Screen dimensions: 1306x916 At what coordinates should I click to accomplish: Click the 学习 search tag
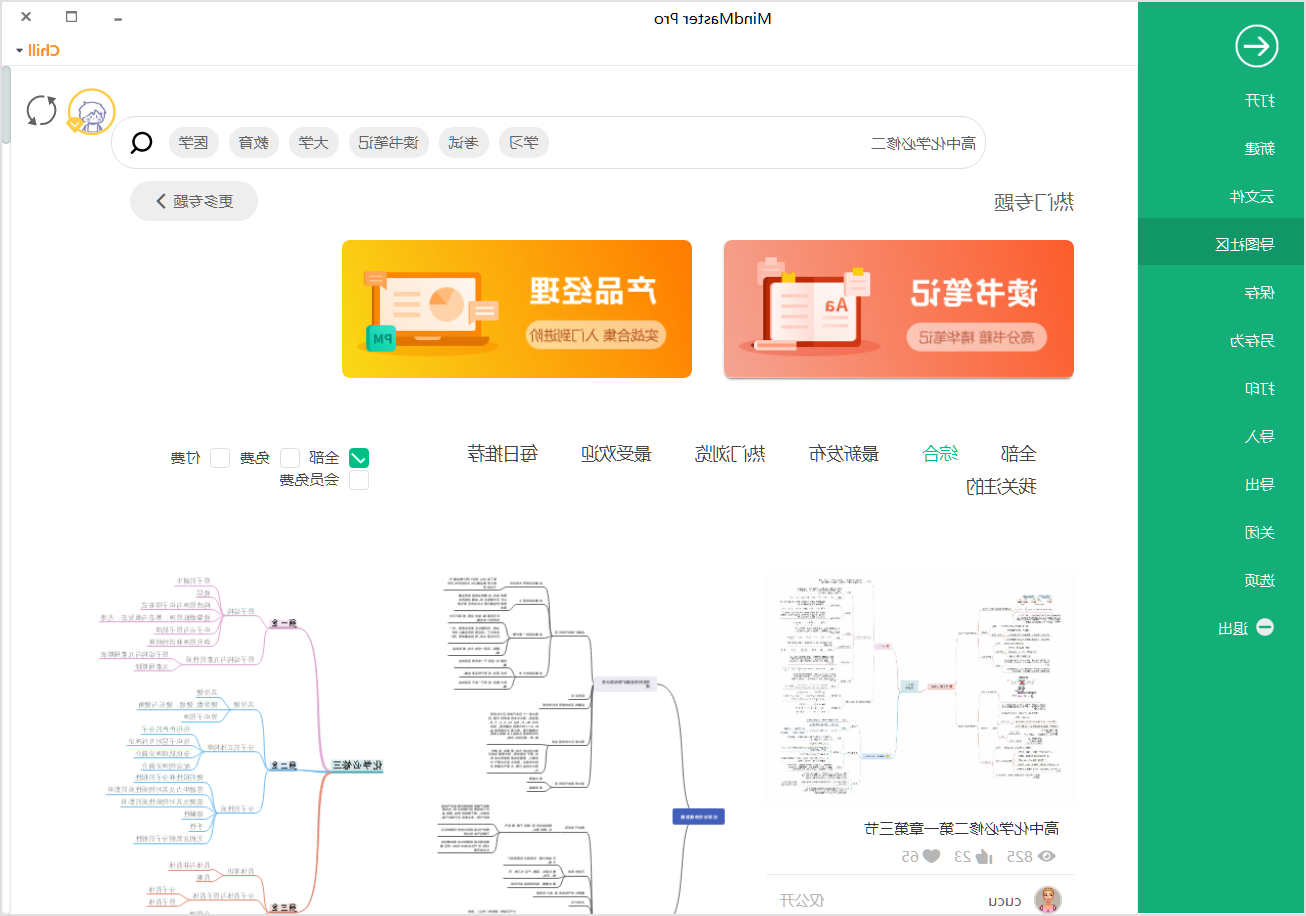(x=524, y=143)
